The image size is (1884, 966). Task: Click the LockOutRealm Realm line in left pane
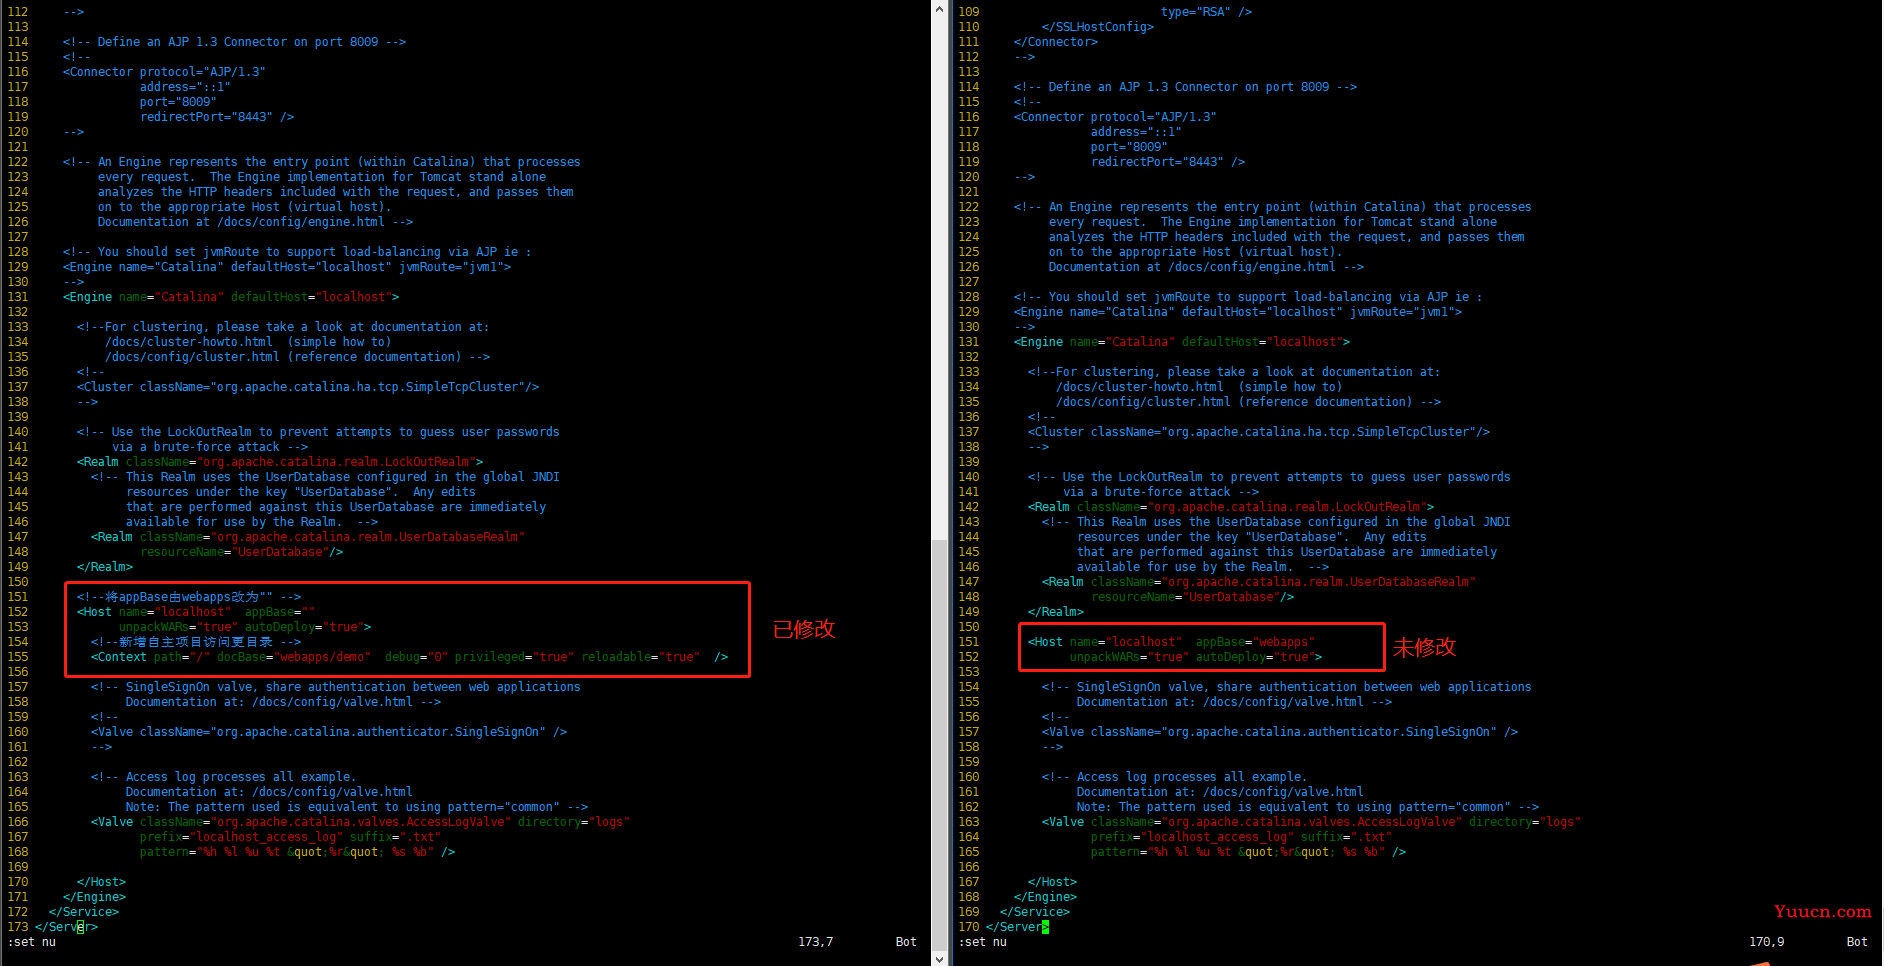click(x=280, y=462)
